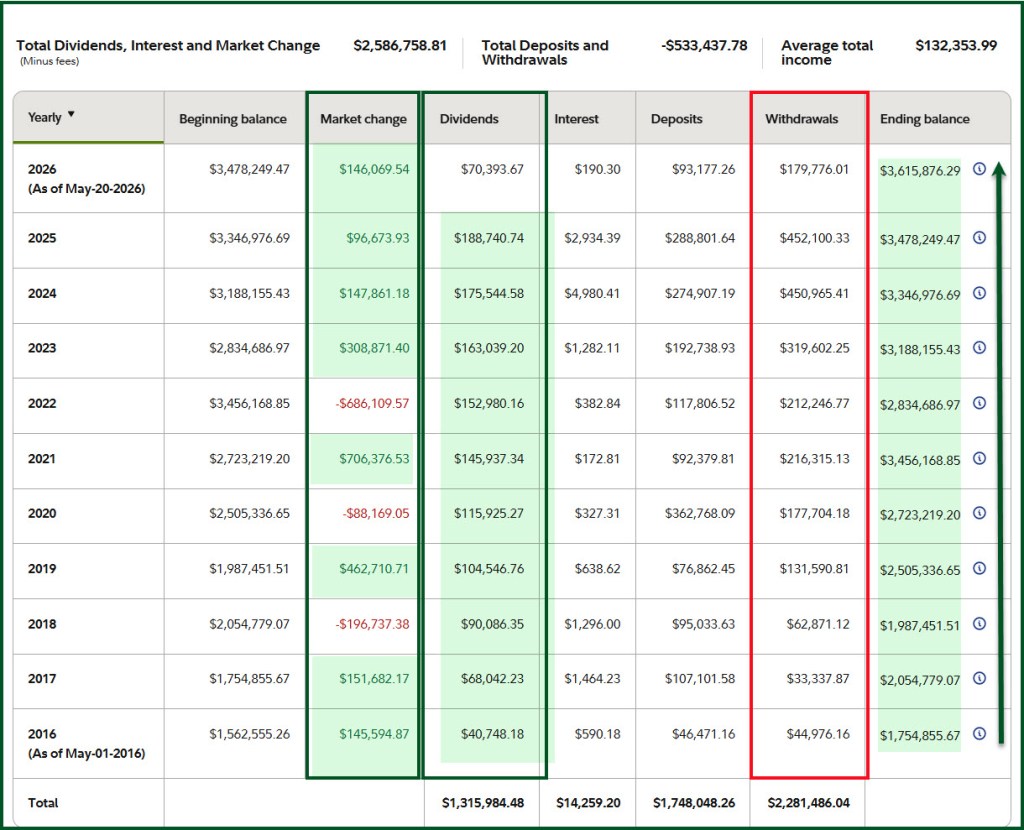
Task: Open info icon for 2020 ending balance
Action: point(979,513)
